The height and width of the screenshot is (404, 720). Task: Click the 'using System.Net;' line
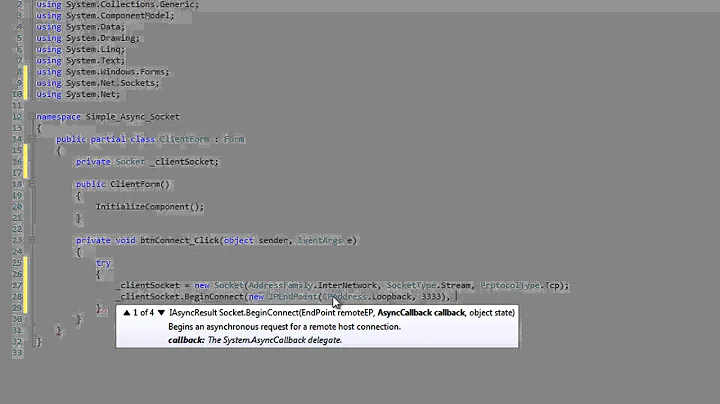(78, 94)
